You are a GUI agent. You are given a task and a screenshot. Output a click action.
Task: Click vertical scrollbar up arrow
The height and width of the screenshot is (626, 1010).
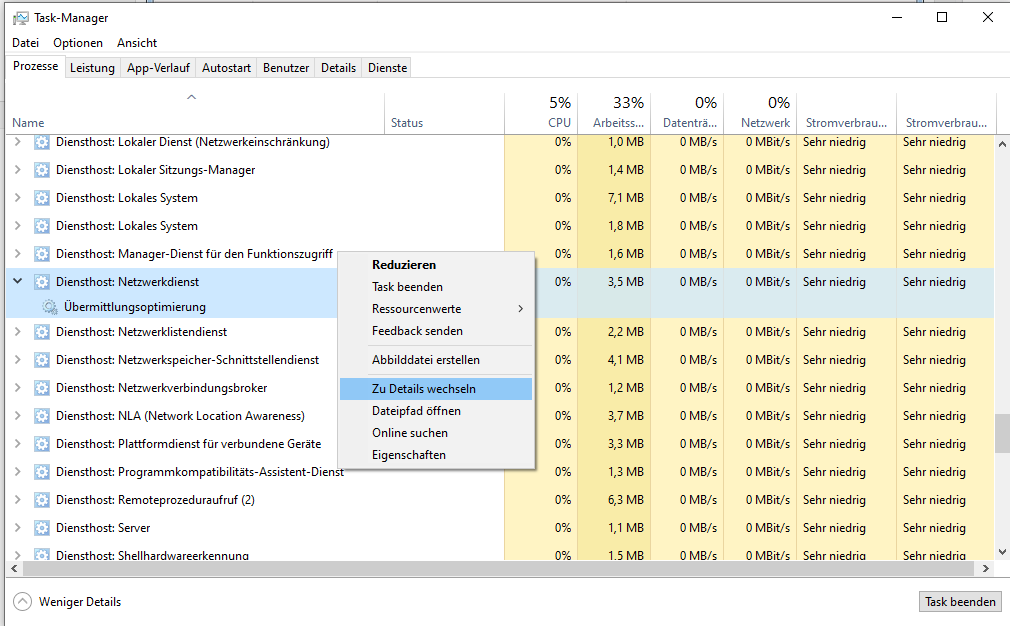(x=1002, y=144)
